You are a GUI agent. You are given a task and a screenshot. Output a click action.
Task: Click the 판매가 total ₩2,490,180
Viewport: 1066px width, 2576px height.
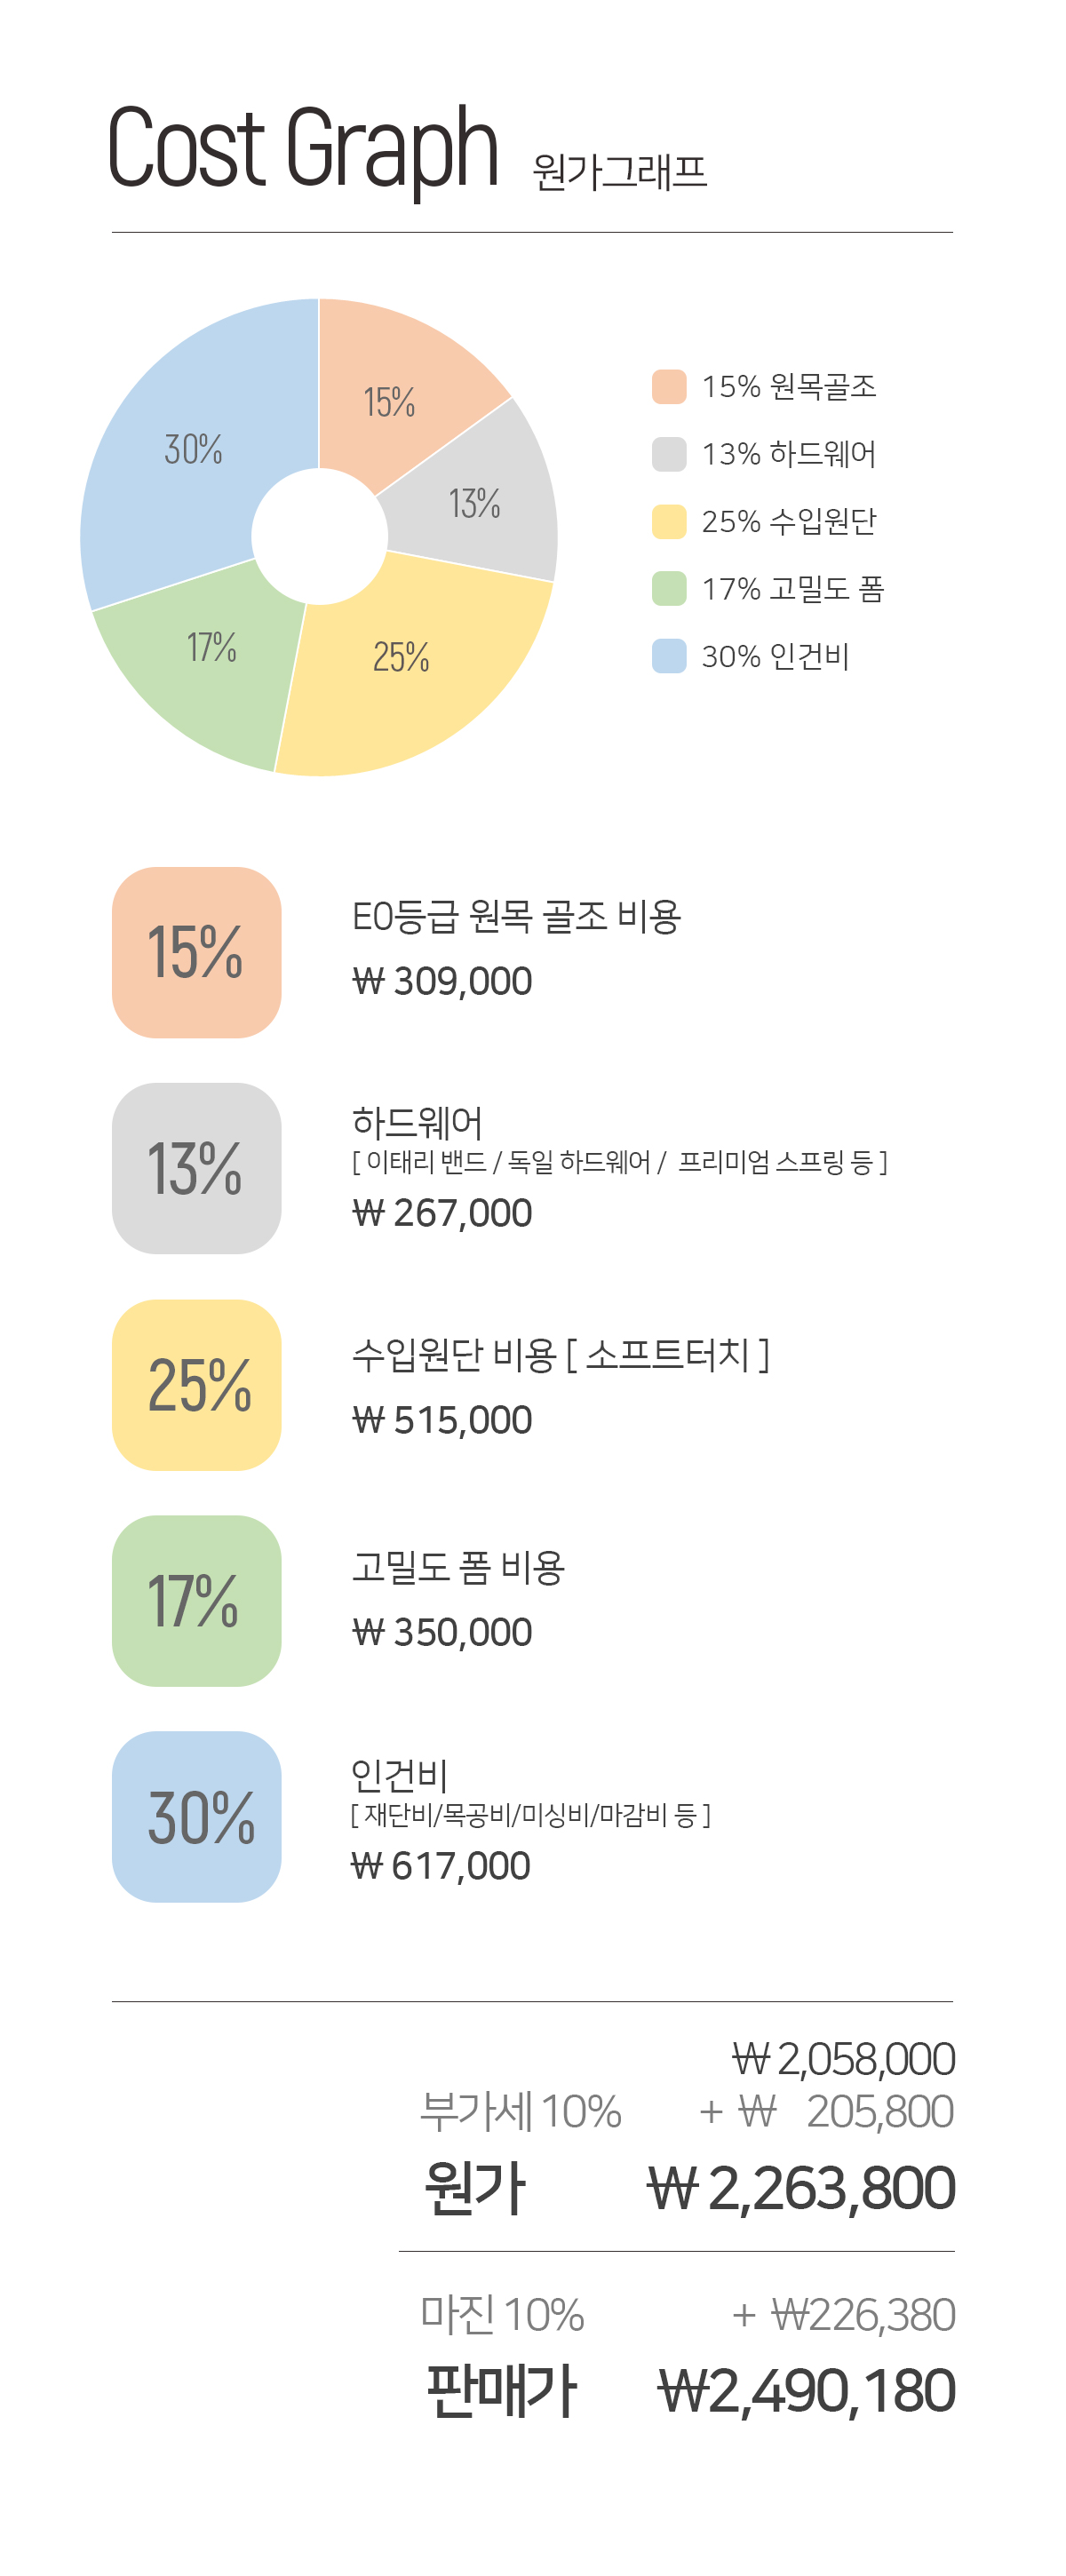(x=806, y=2392)
